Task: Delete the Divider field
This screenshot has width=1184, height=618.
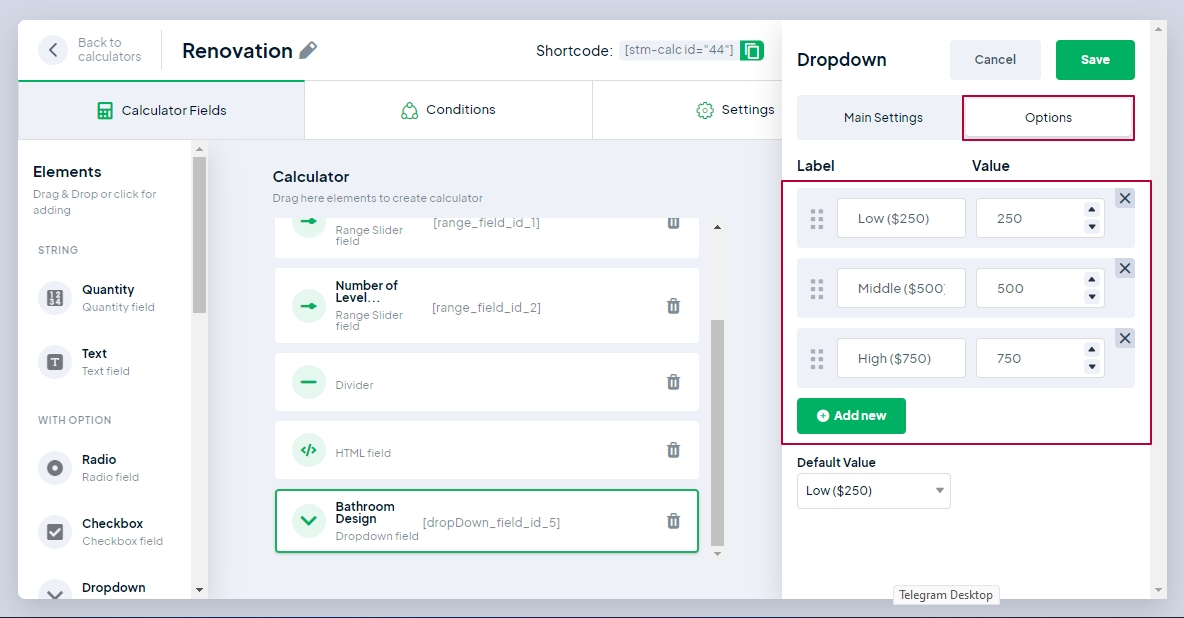Action: coord(674,382)
